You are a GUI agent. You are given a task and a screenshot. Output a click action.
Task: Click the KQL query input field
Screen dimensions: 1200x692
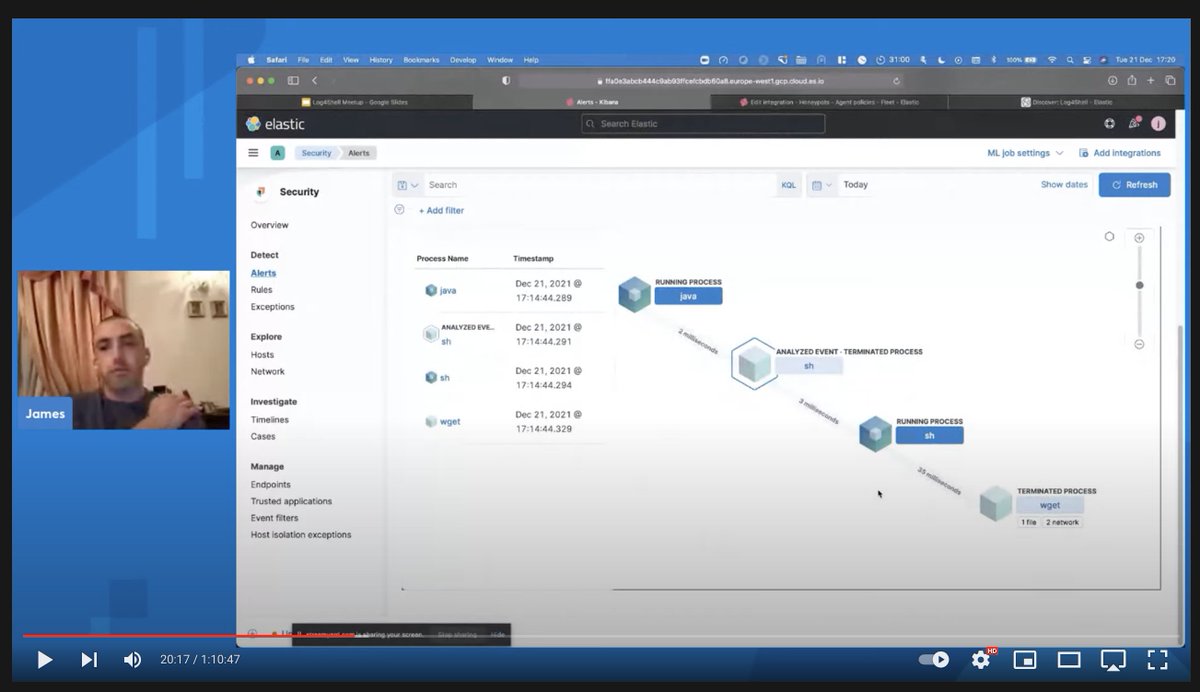pos(598,185)
